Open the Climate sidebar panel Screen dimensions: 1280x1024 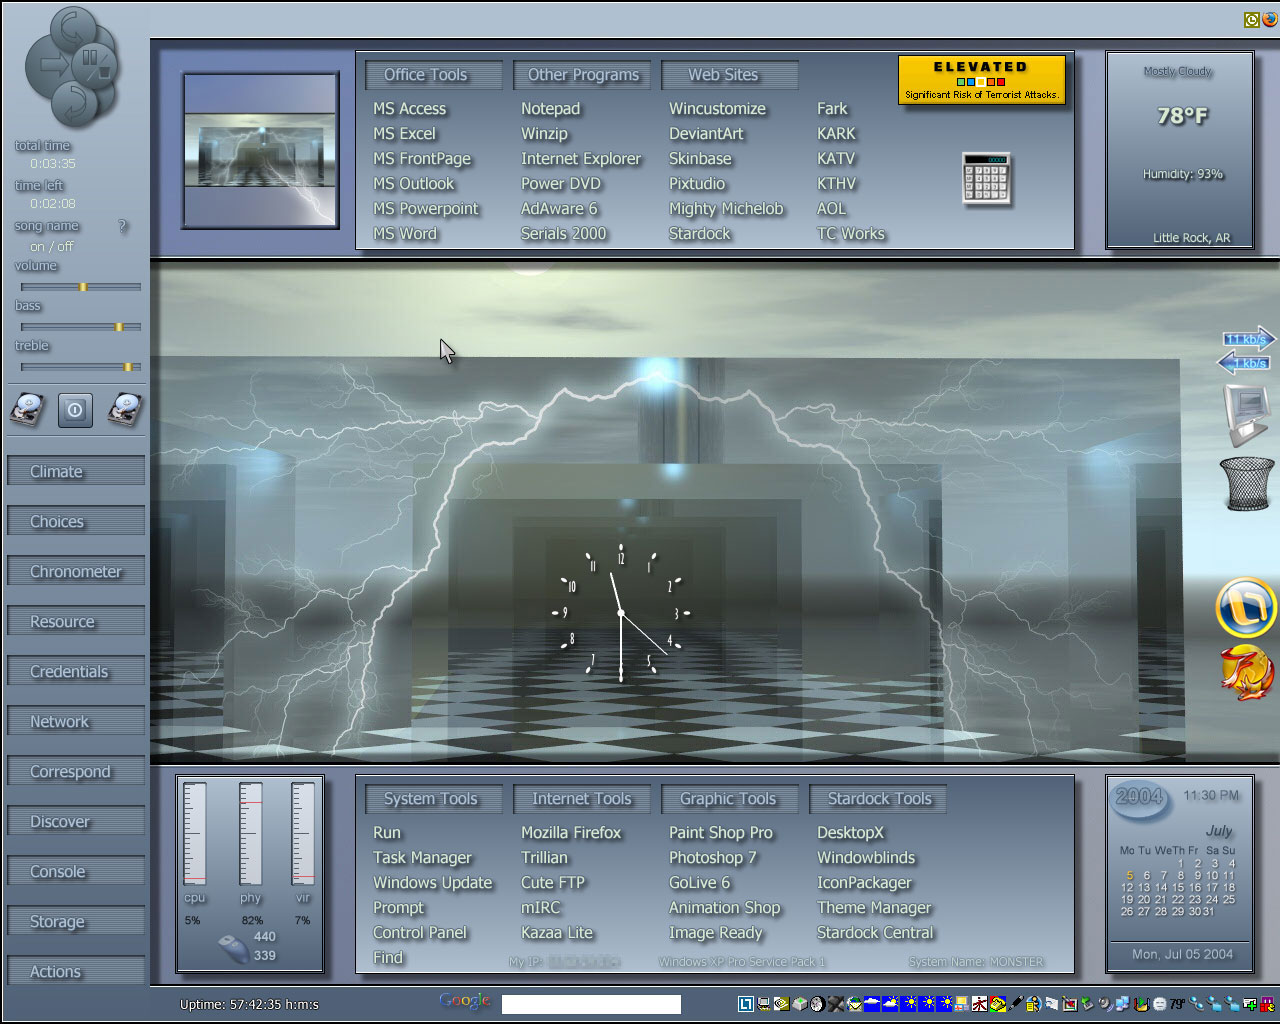click(76, 471)
